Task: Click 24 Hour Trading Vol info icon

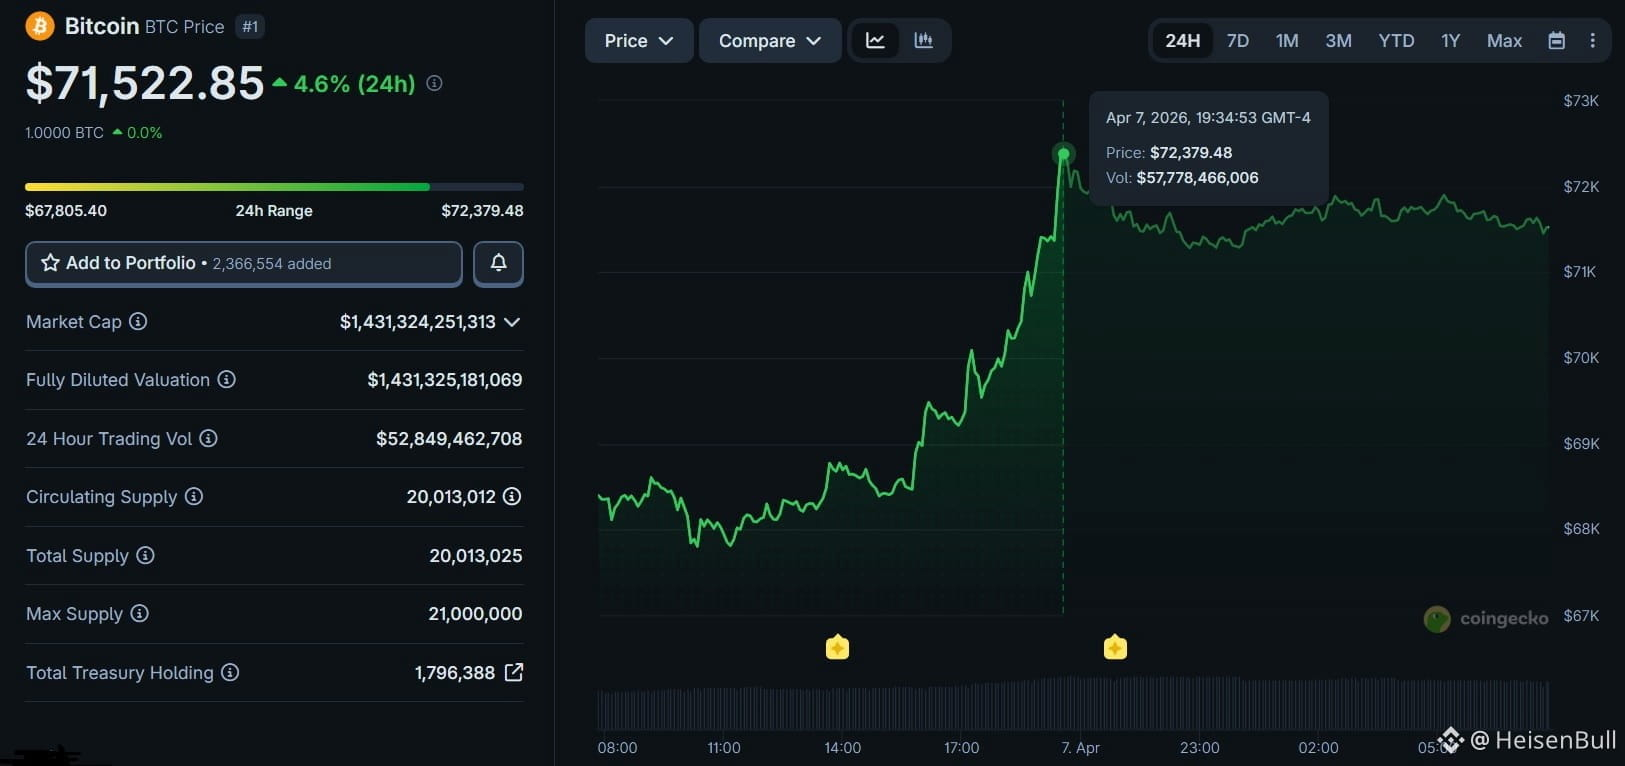Action: pyautogui.click(x=208, y=438)
